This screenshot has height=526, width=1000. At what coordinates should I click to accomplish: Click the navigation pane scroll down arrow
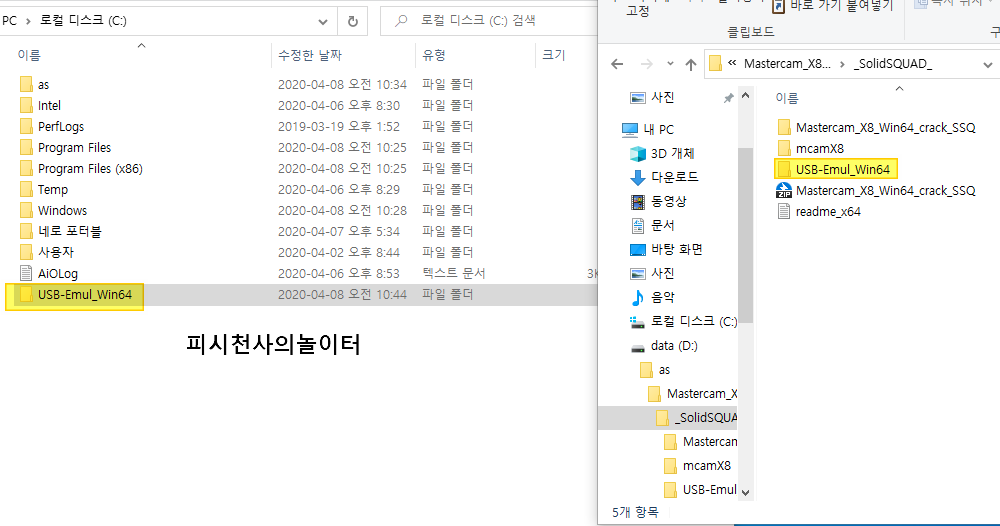pos(745,492)
